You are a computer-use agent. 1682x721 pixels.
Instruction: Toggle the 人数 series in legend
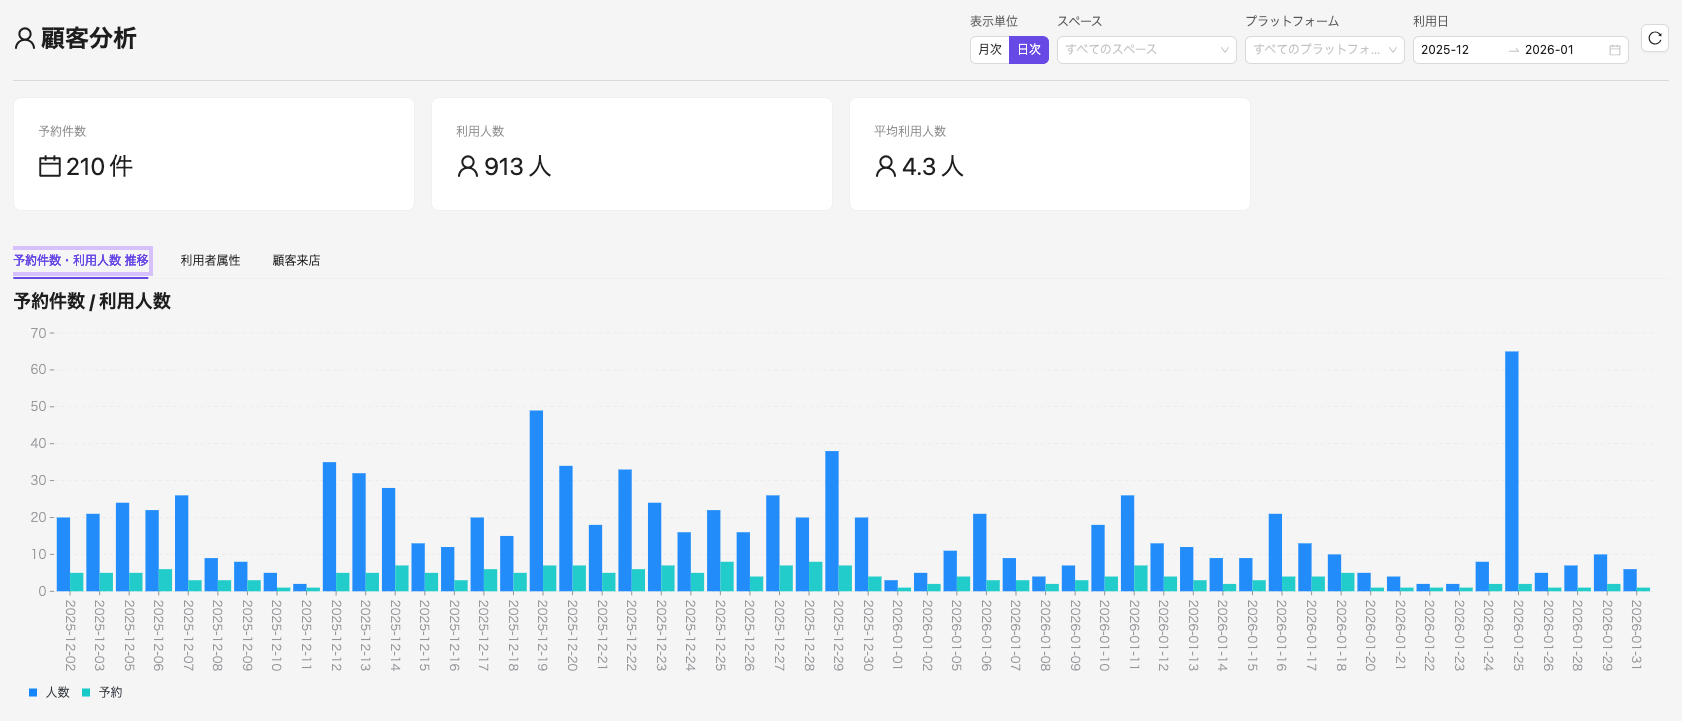50,692
